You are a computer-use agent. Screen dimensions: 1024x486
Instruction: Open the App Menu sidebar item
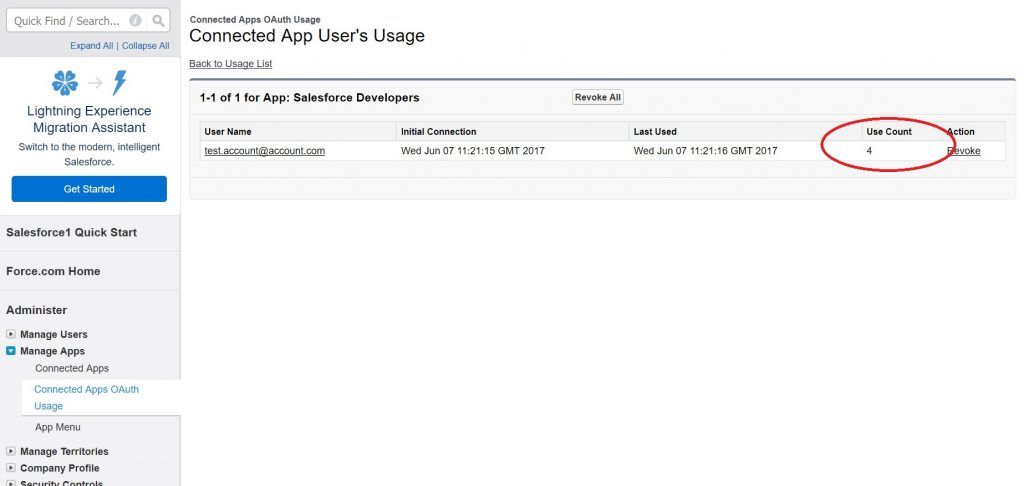click(x=58, y=427)
